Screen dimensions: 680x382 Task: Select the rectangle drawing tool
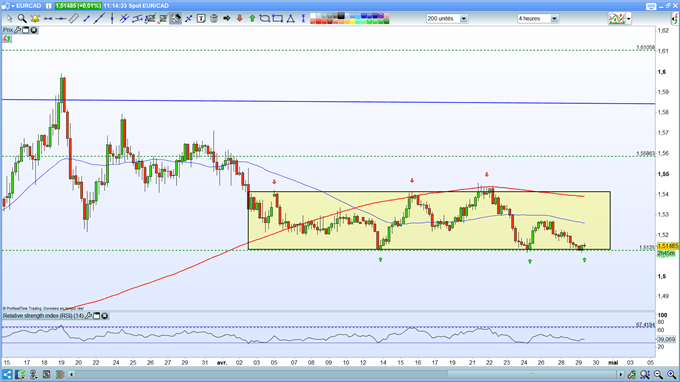click(278, 18)
